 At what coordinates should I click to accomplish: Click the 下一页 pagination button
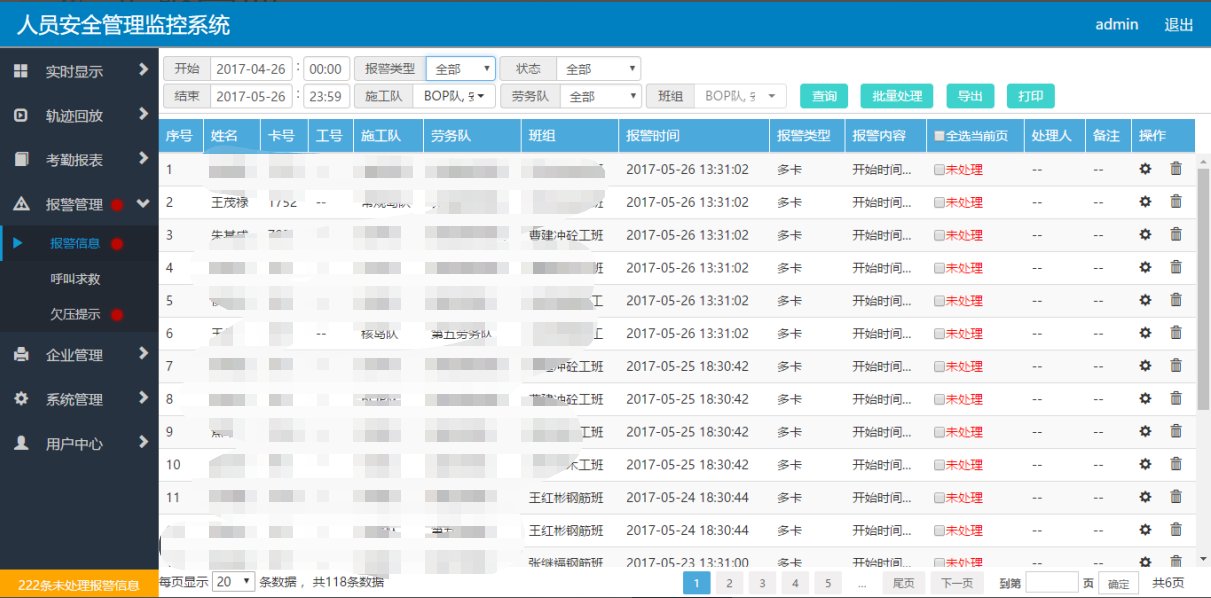tap(958, 583)
